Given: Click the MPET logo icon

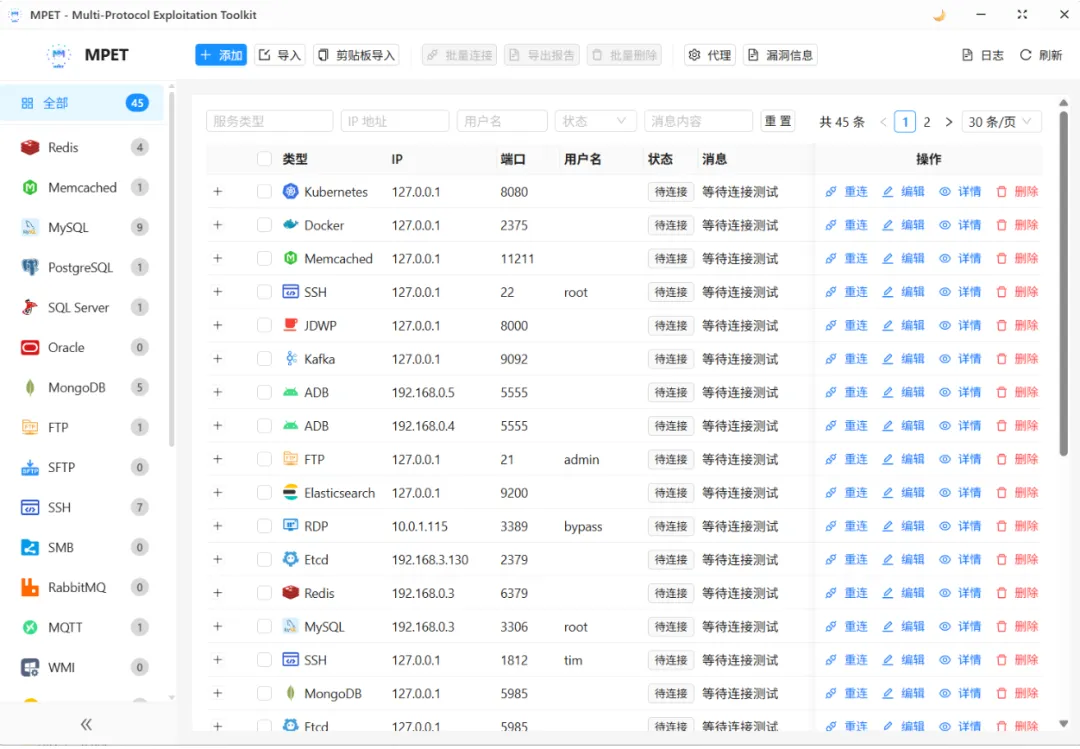Looking at the screenshot, I should click(59, 54).
